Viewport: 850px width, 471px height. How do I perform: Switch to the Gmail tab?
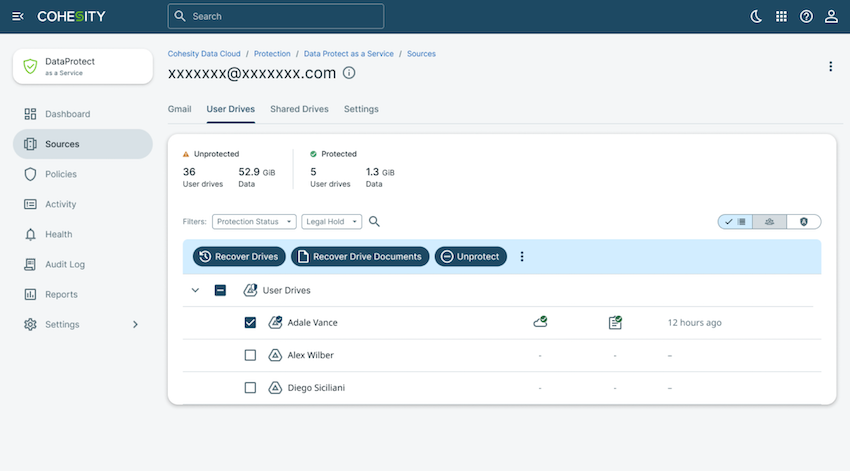(179, 109)
